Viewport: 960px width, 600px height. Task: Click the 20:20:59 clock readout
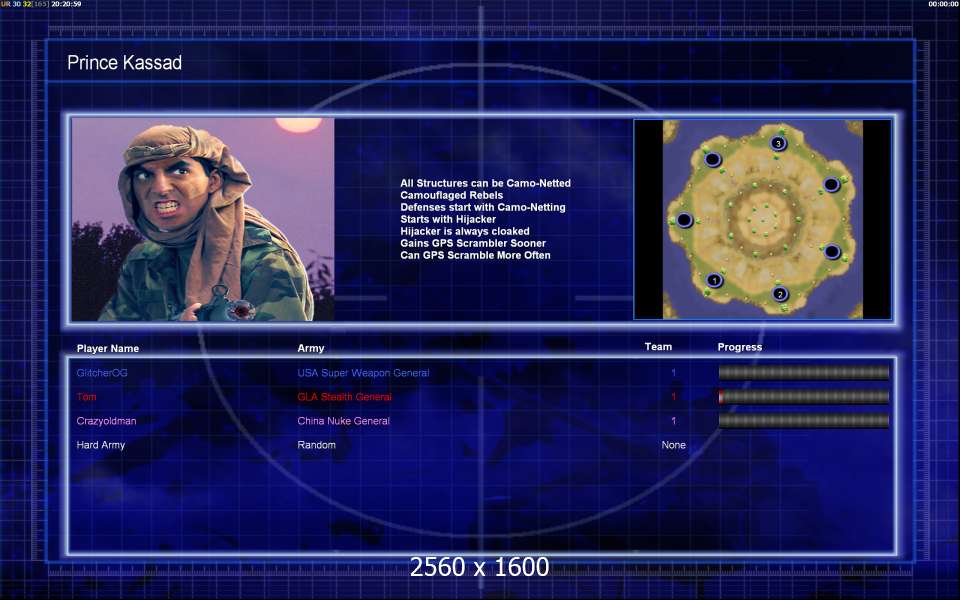[x=66, y=4]
